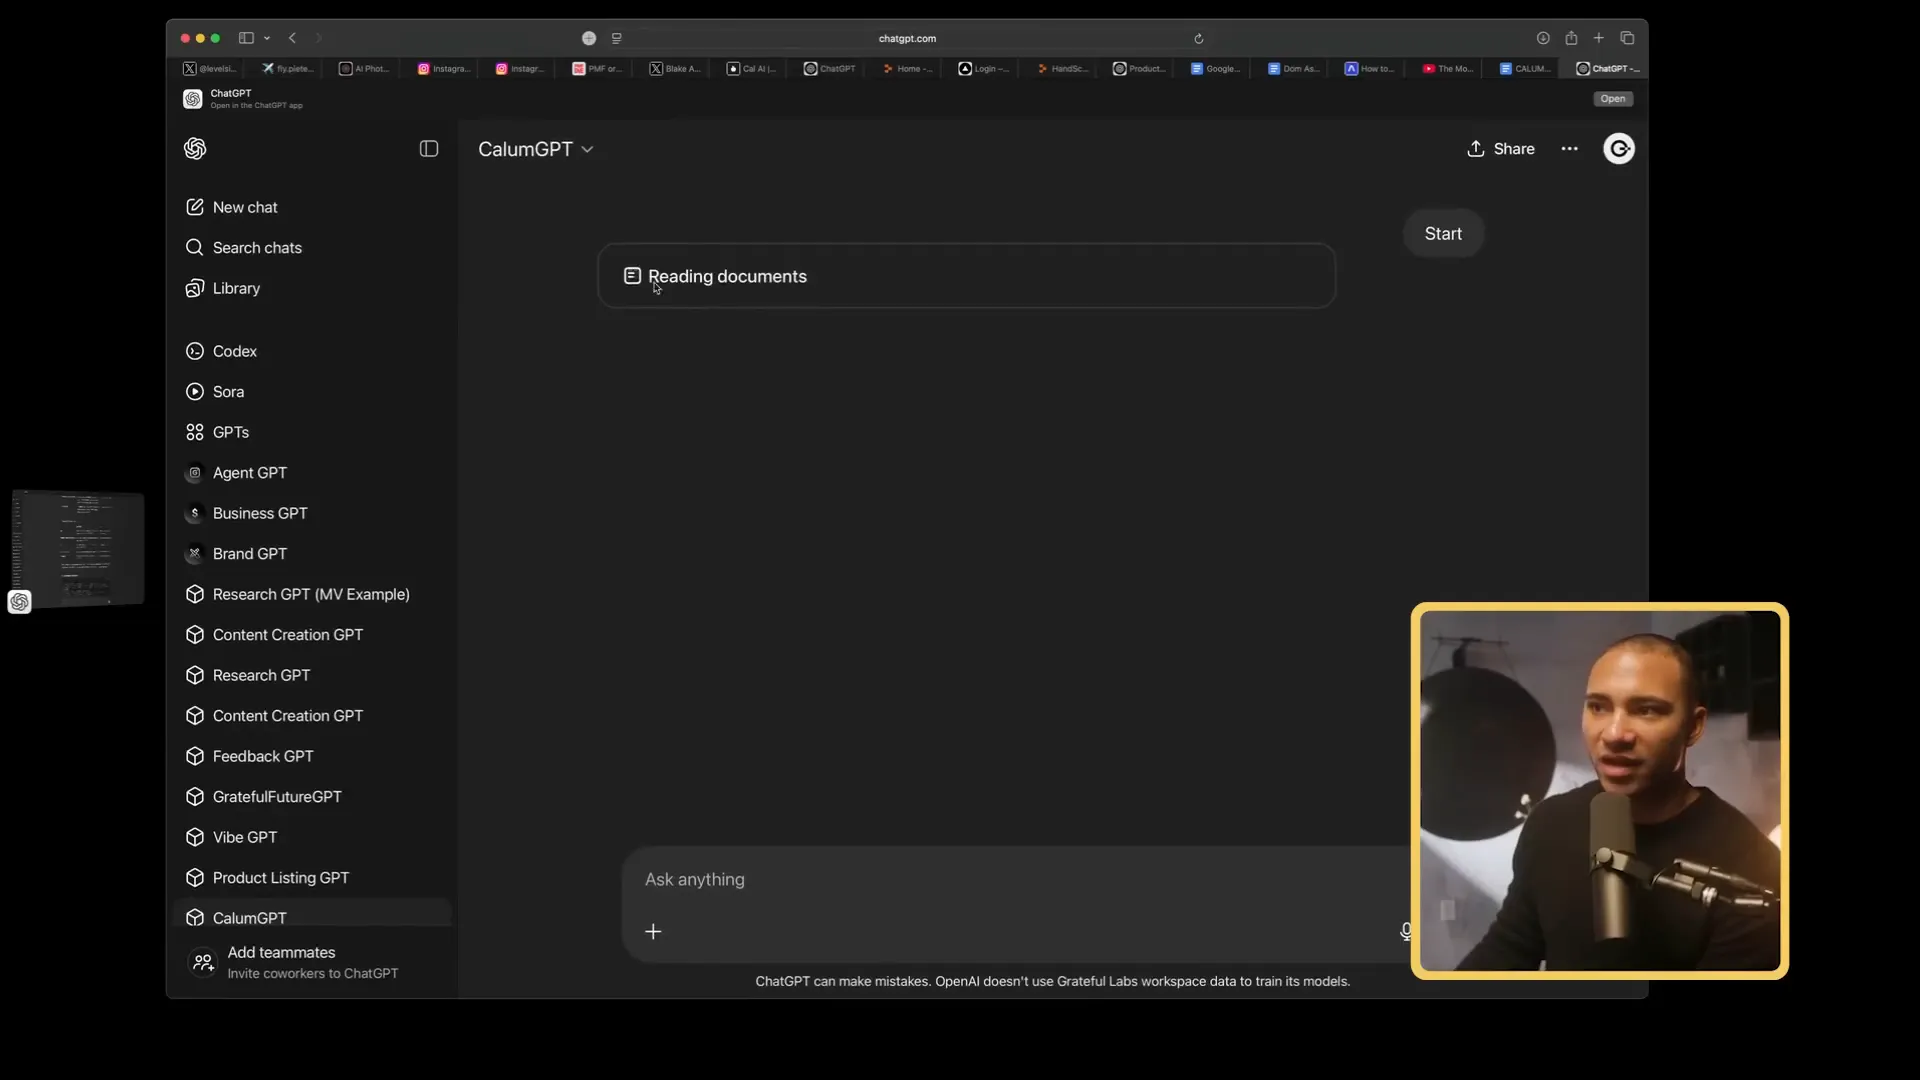The image size is (1920, 1080).
Task: Click the GPTs grid icon
Action: [x=195, y=432]
